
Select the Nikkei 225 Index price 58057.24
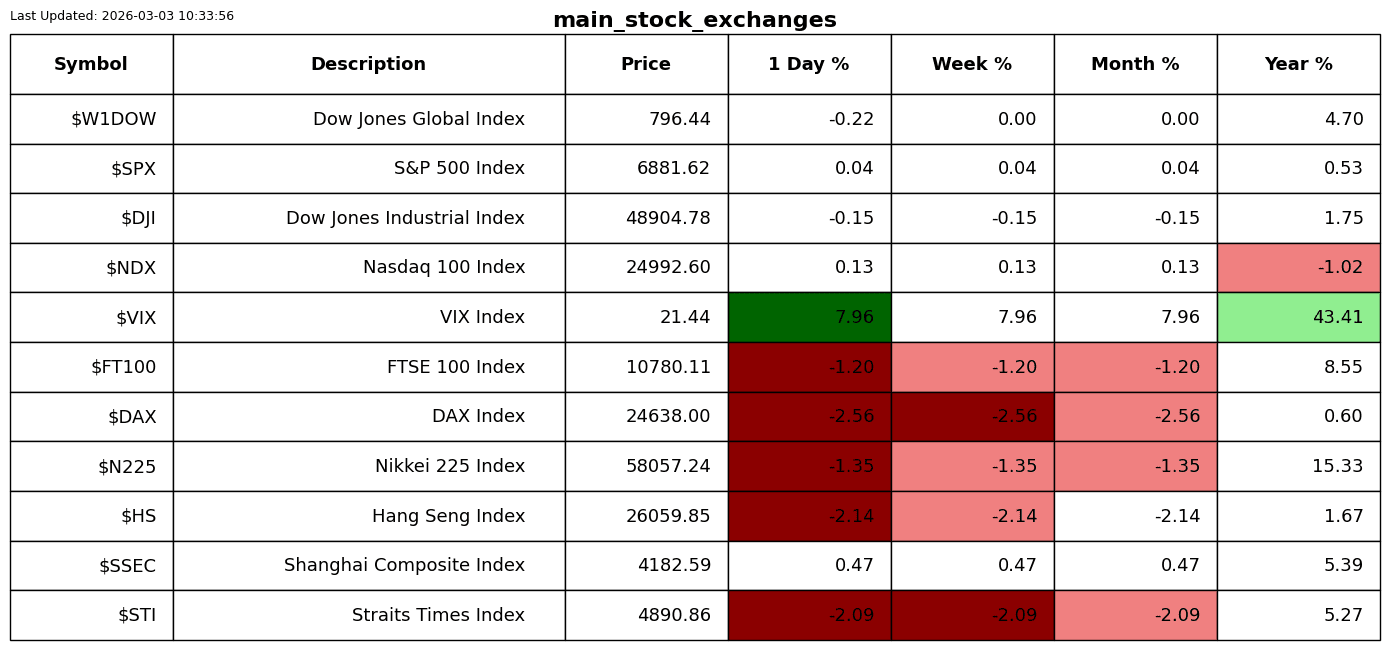pyautogui.click(x=668, y=466)
